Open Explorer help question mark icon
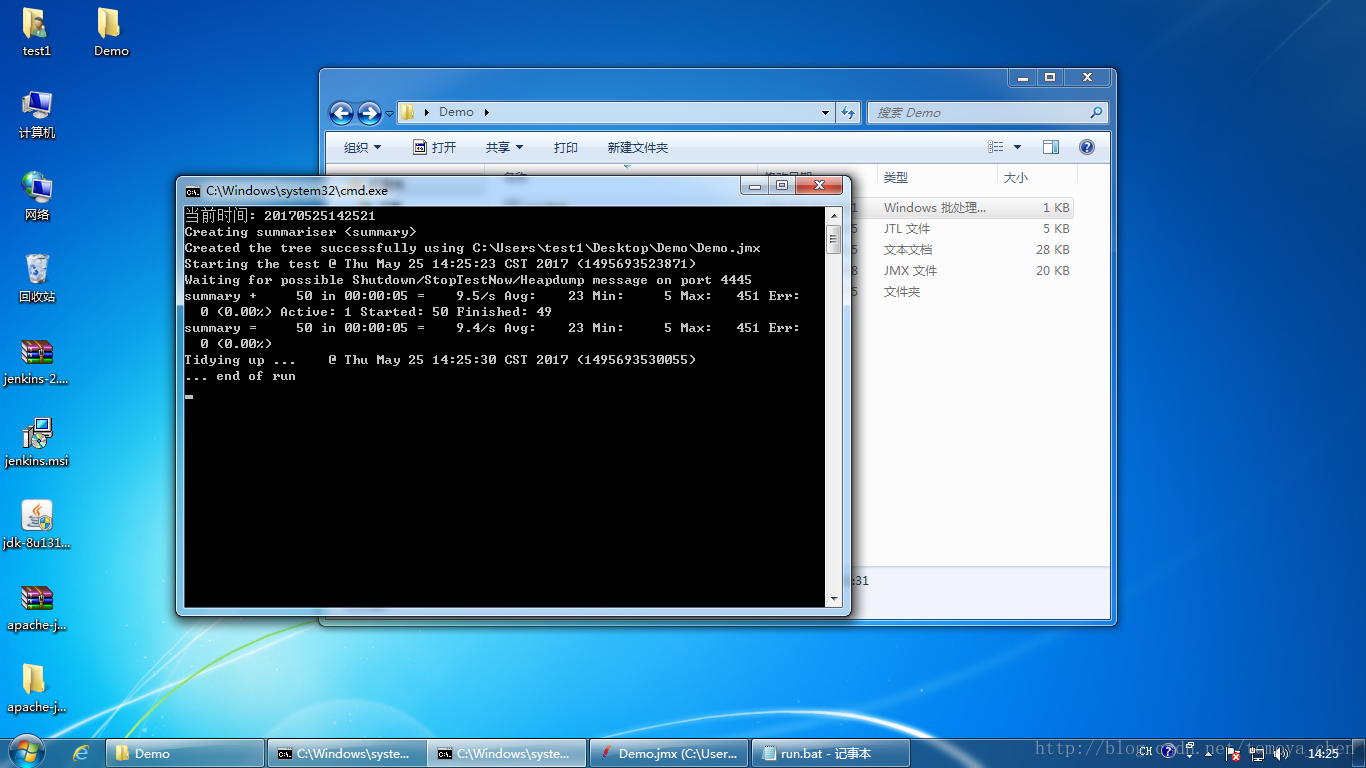This screenshot has width=1366, height=768. 1087,147
